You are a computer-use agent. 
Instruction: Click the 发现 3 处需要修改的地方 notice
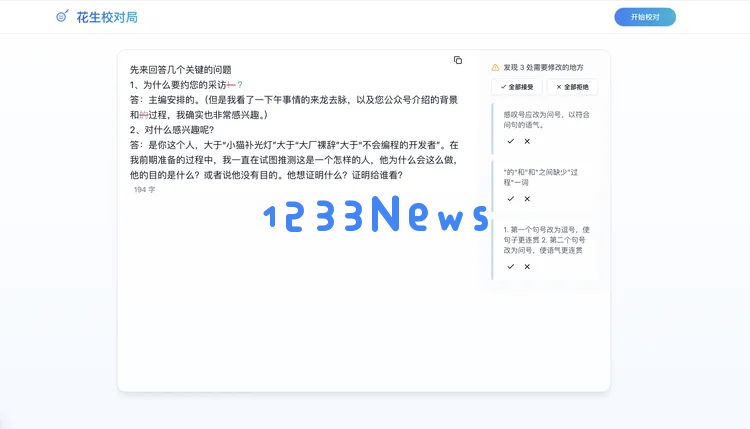coord(543,67)
